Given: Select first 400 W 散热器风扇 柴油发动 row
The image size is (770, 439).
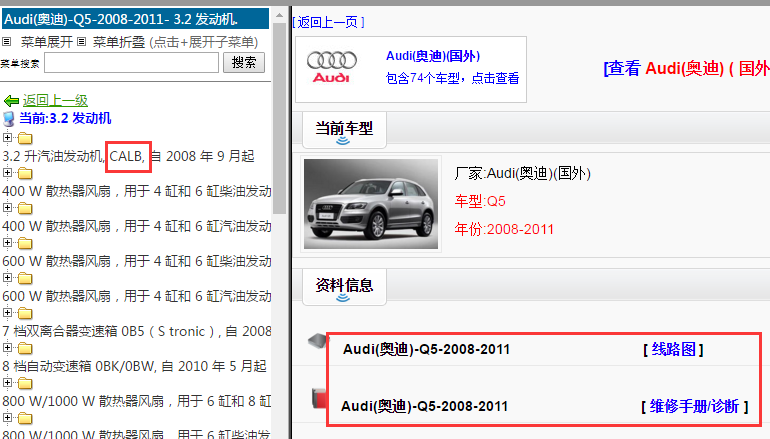Looking at the screenshot, I should 137,191.
